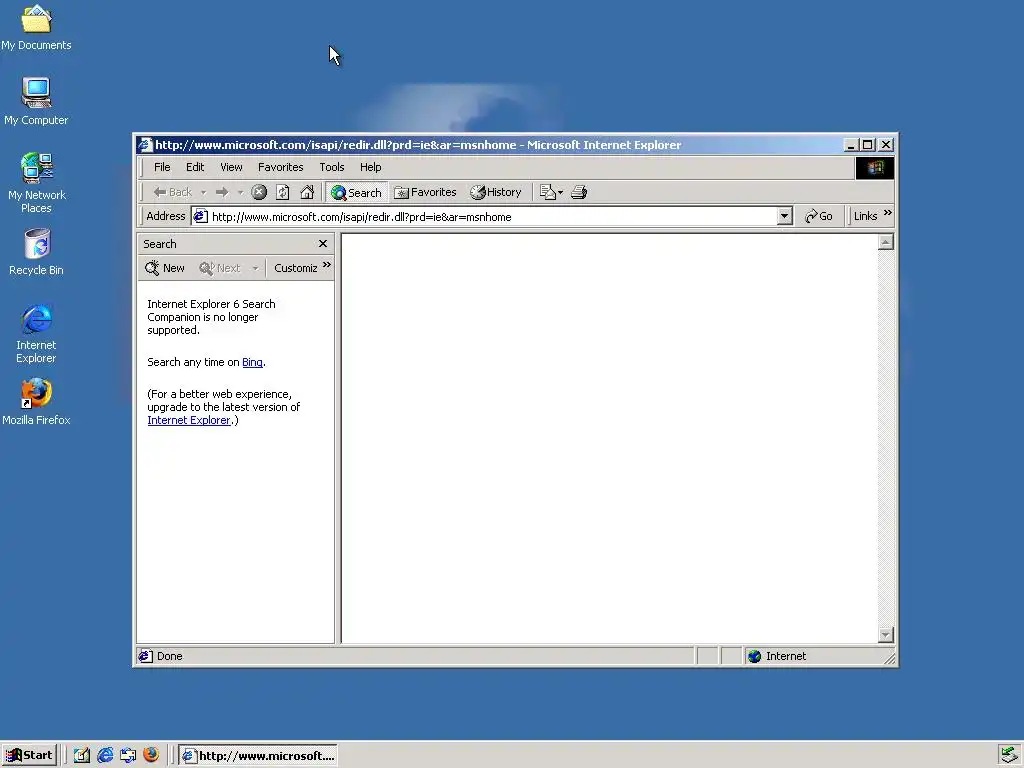Click the window resize grip corner
The image size is (1024, 768).
[889, 660]
